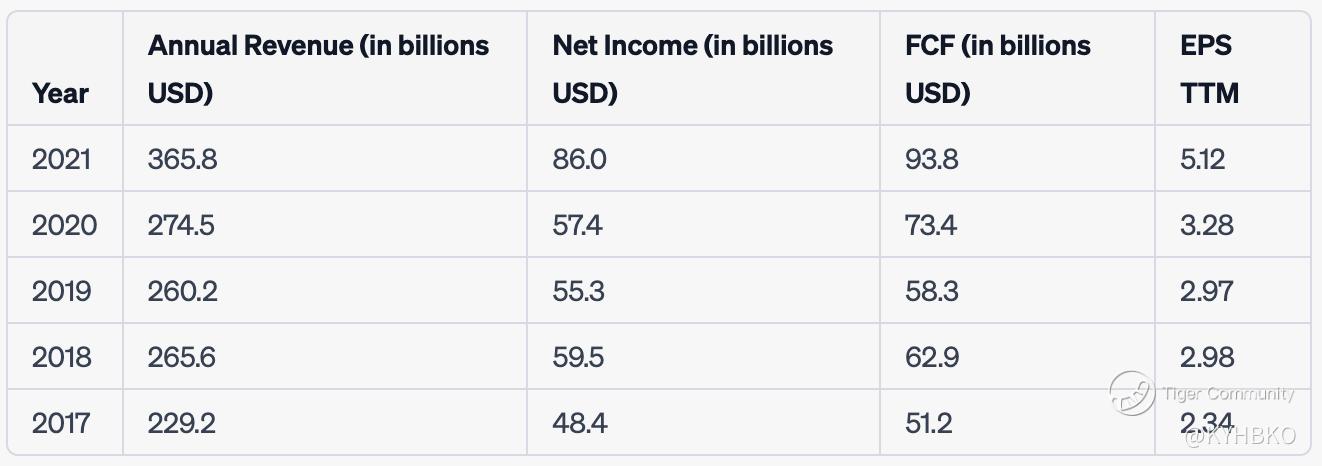Viewport: 1322px width, 466px height.
Task: Select the EPS TTM column header
Action: (x=1210, y=69)
